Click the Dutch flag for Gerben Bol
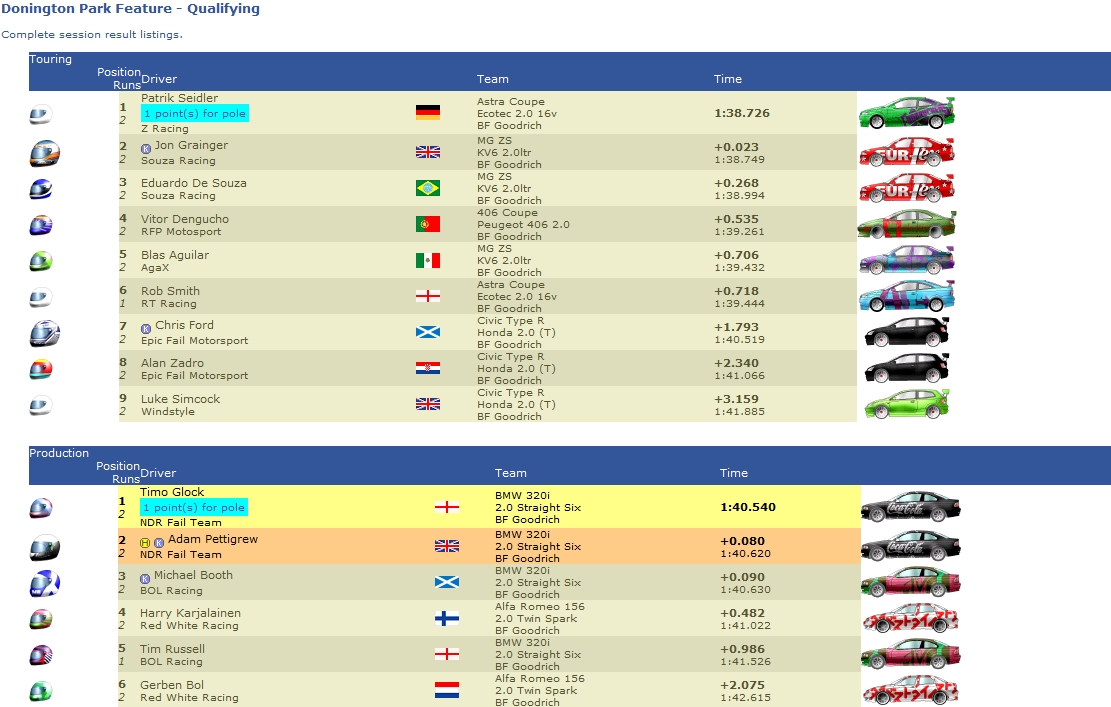The height and width of the screenshot is (707, 1111). coord(446,690)
